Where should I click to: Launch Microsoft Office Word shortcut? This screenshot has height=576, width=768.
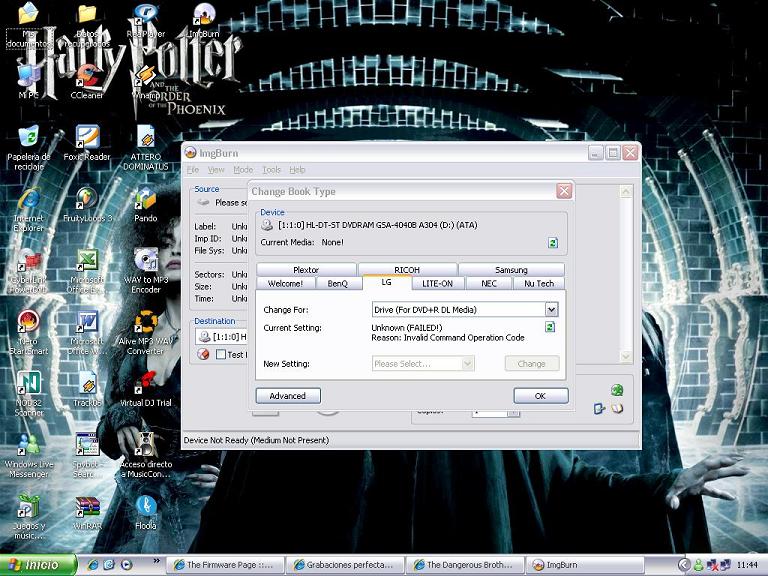coord(87,333)
